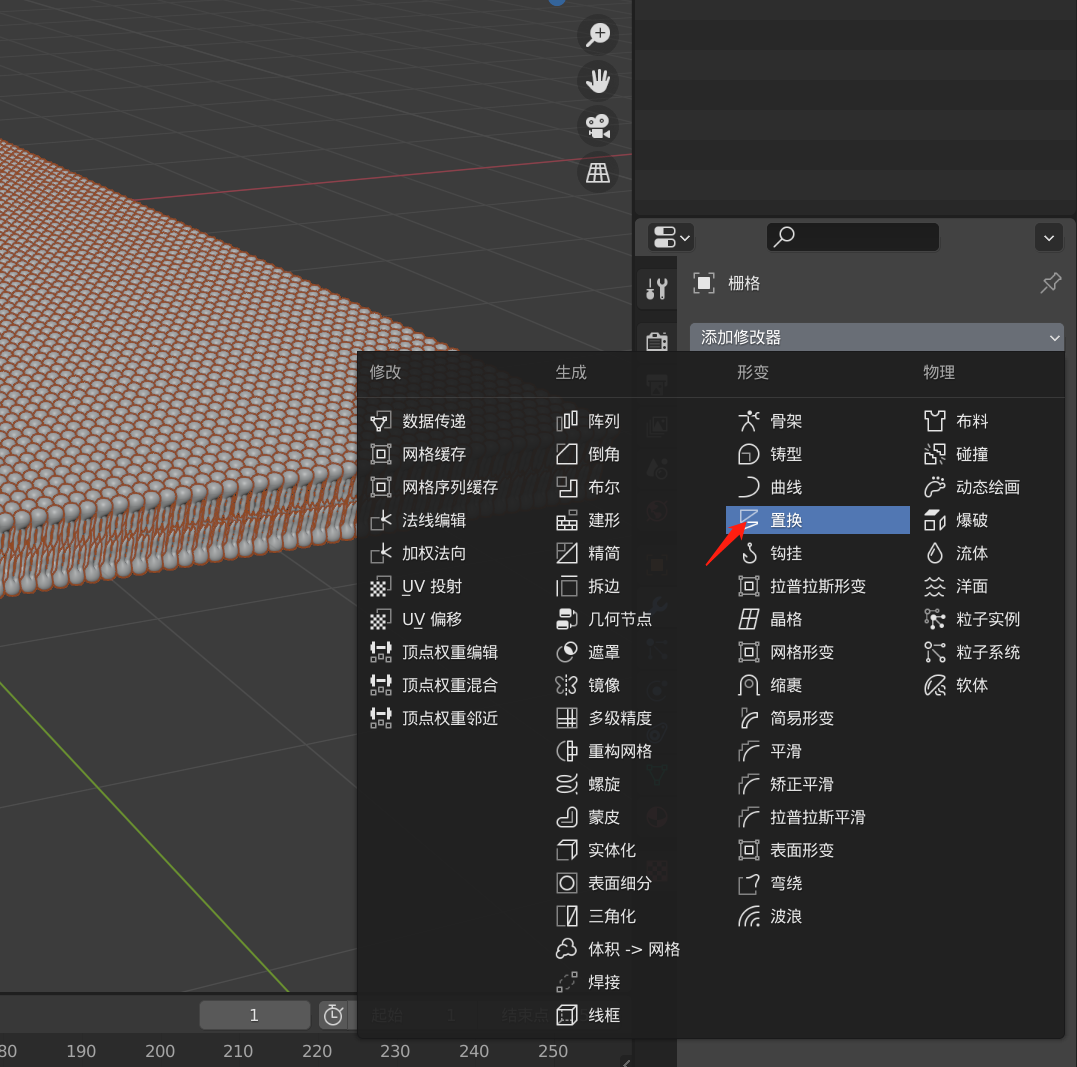Viewport: 1077px width, 1067px height.
Task: Click the 重构网格 modifier icon
Action: point(567,751)
